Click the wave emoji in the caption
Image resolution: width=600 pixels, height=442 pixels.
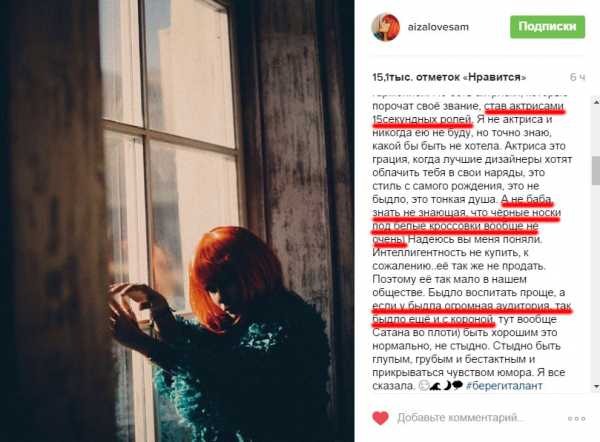tap(435, 386)
